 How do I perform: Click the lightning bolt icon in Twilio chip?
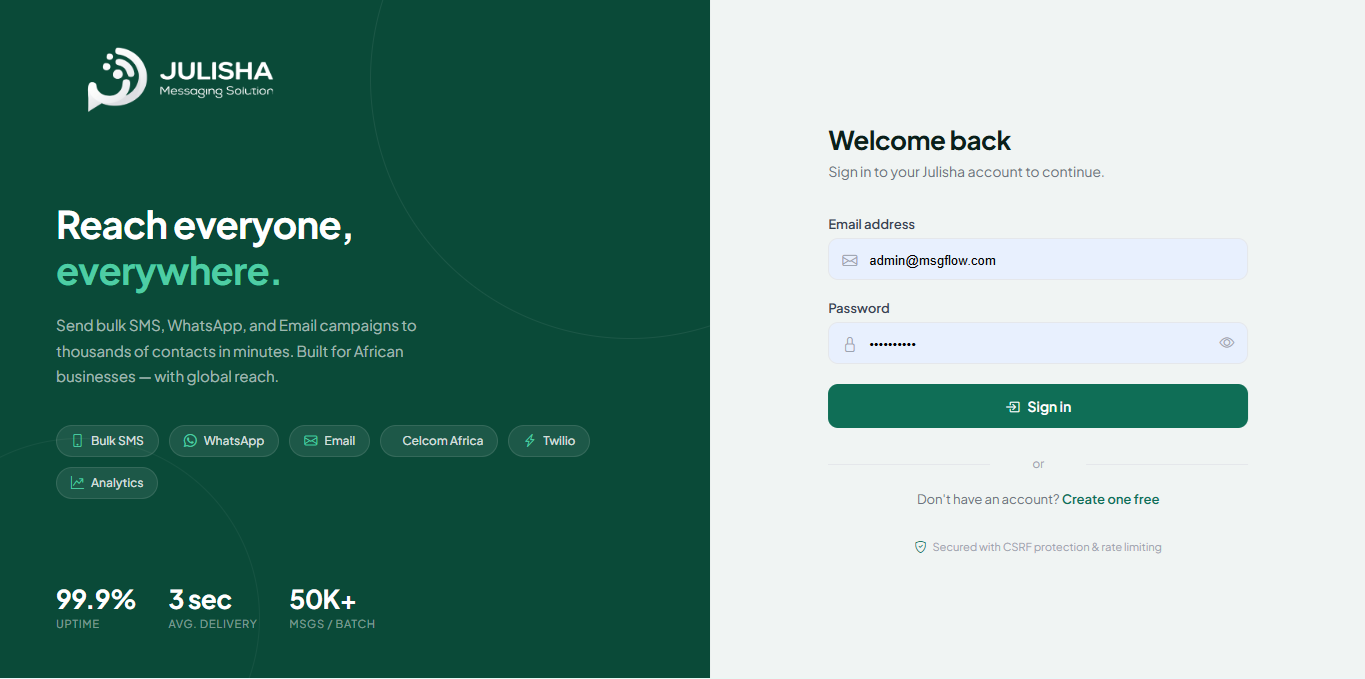pos(530,441)
